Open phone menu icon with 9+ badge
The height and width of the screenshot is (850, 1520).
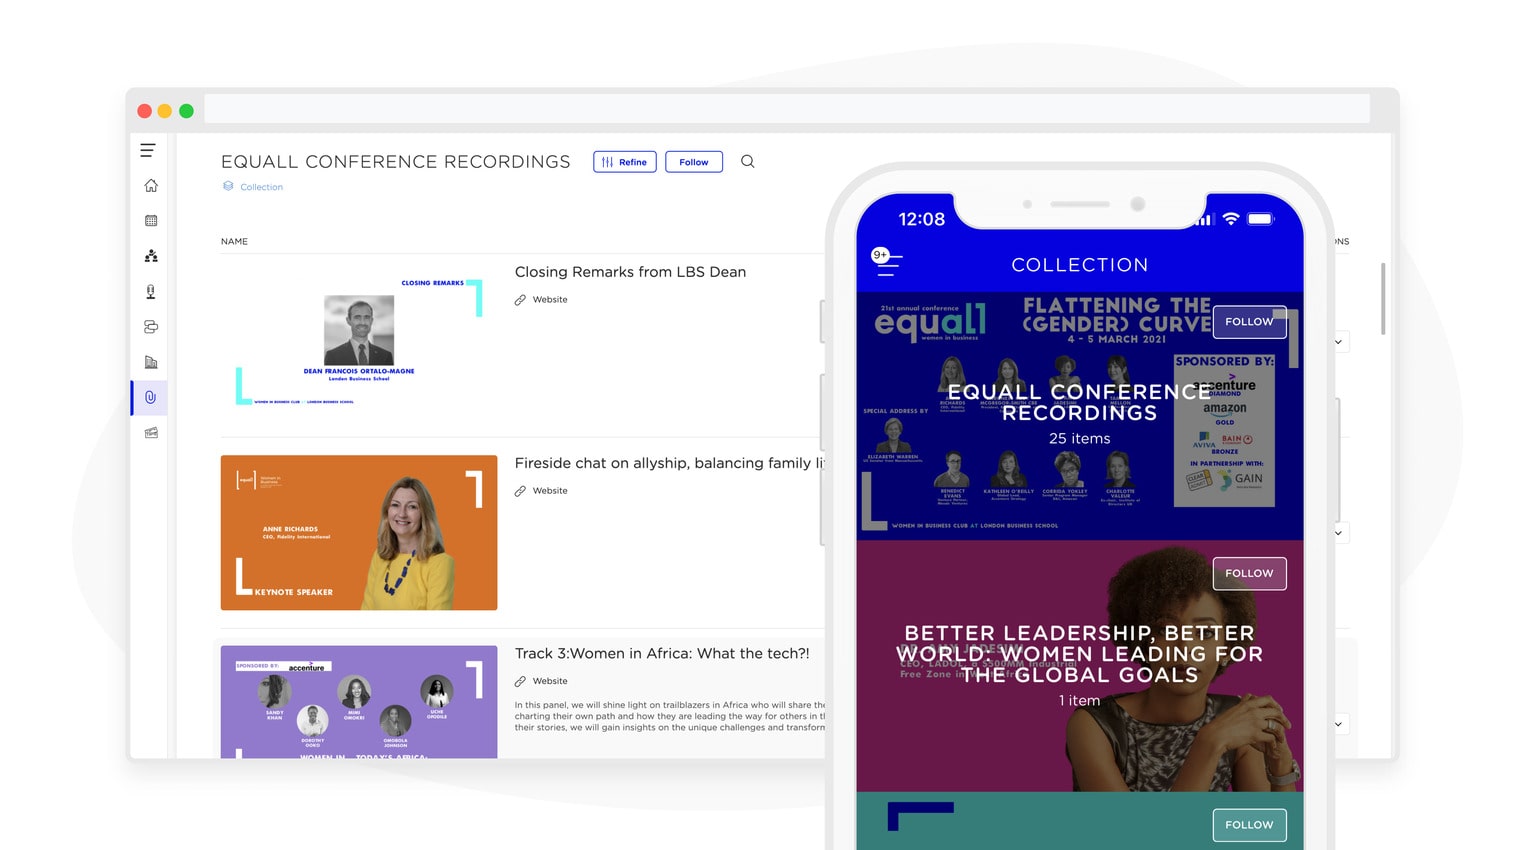[886, 260]
